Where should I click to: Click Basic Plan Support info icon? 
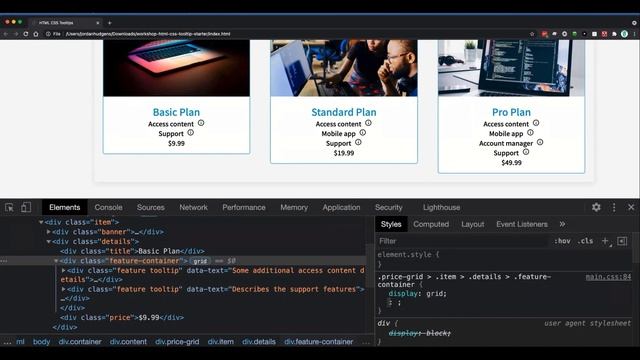point(191,133)
